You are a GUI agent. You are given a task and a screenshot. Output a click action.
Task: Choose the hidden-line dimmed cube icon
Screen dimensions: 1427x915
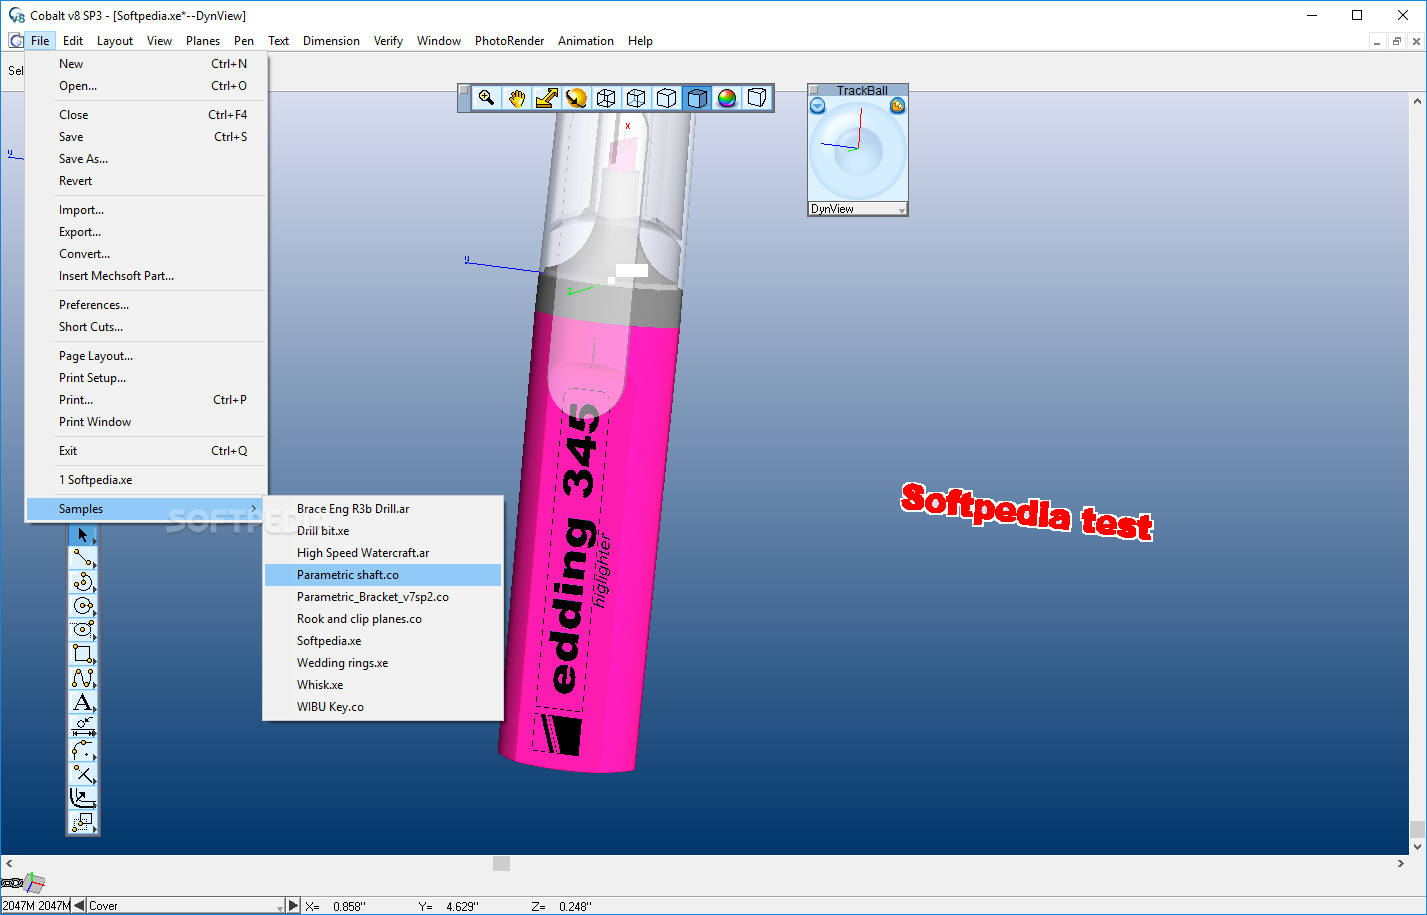point(636,98)
